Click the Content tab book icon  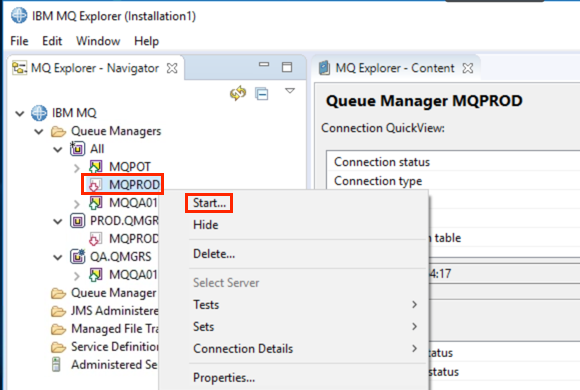click(x=324, y=68)
